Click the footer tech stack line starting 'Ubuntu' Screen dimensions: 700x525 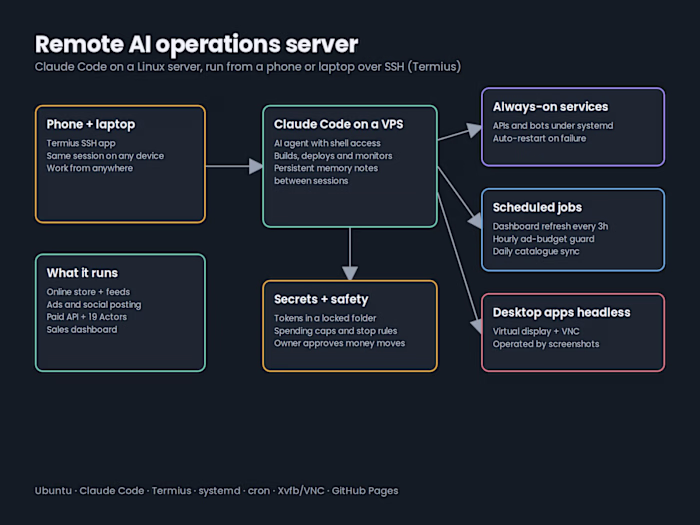coord(217,491)
